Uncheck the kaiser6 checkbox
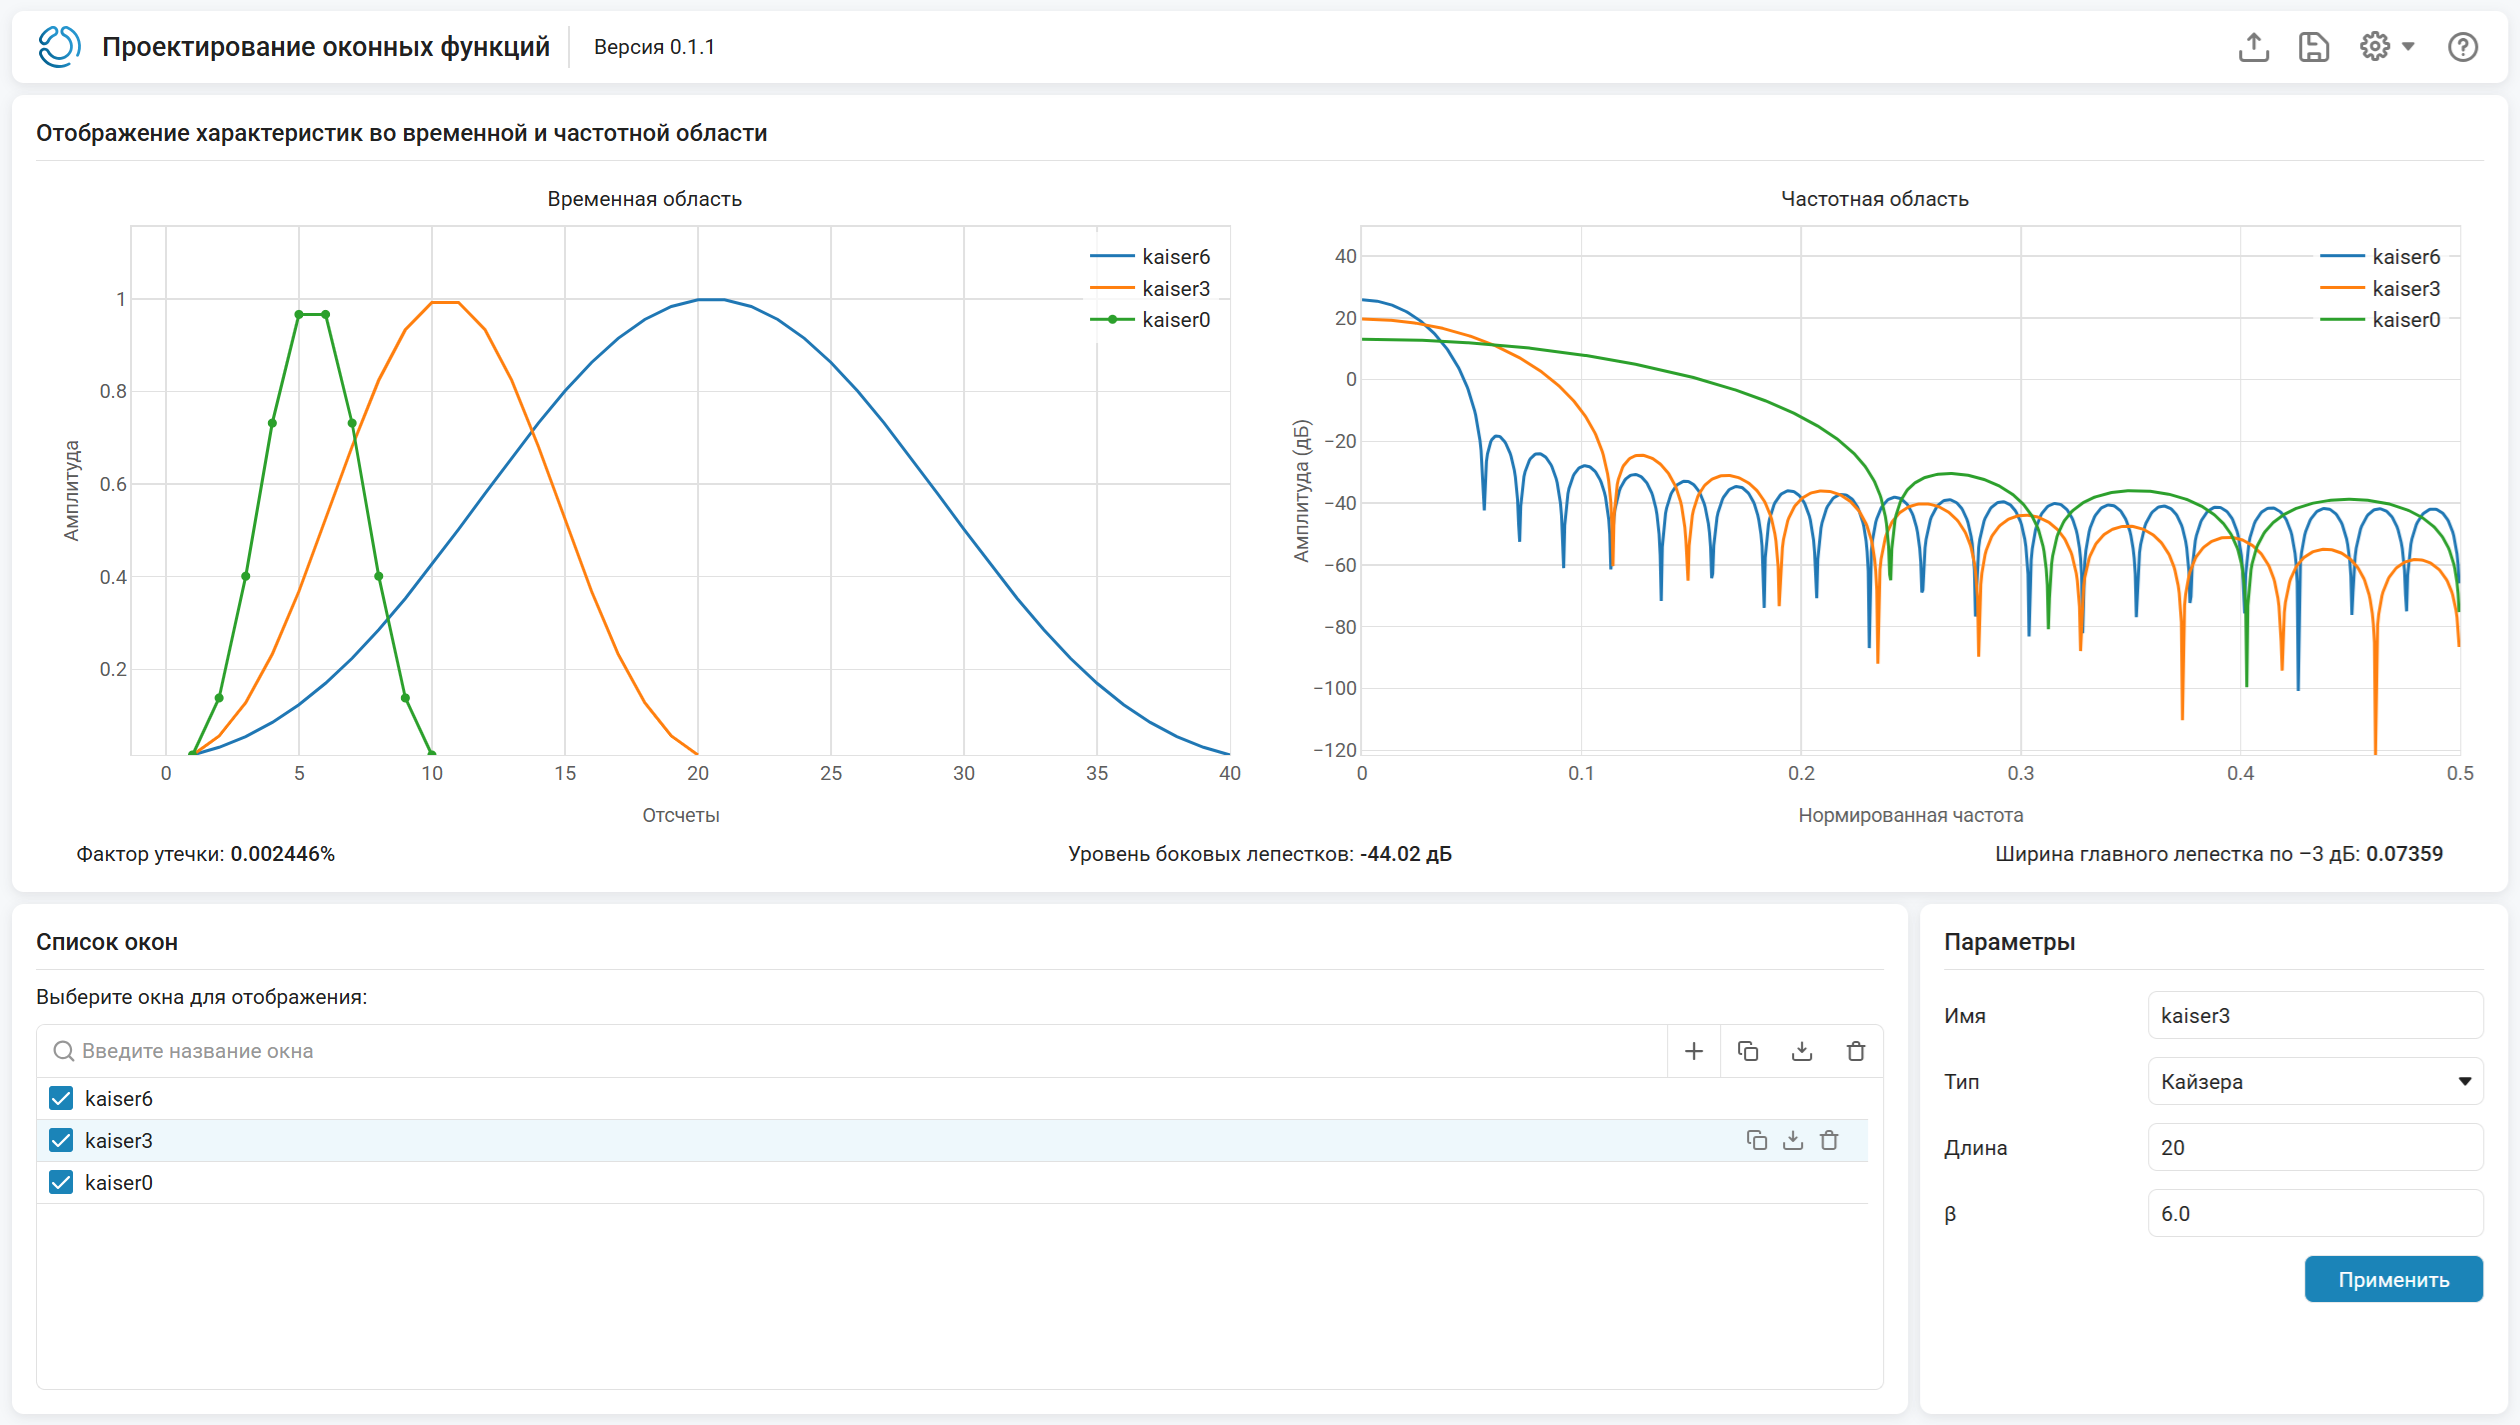This screenshot has height=1425, width=2520. pos(61,1098)
